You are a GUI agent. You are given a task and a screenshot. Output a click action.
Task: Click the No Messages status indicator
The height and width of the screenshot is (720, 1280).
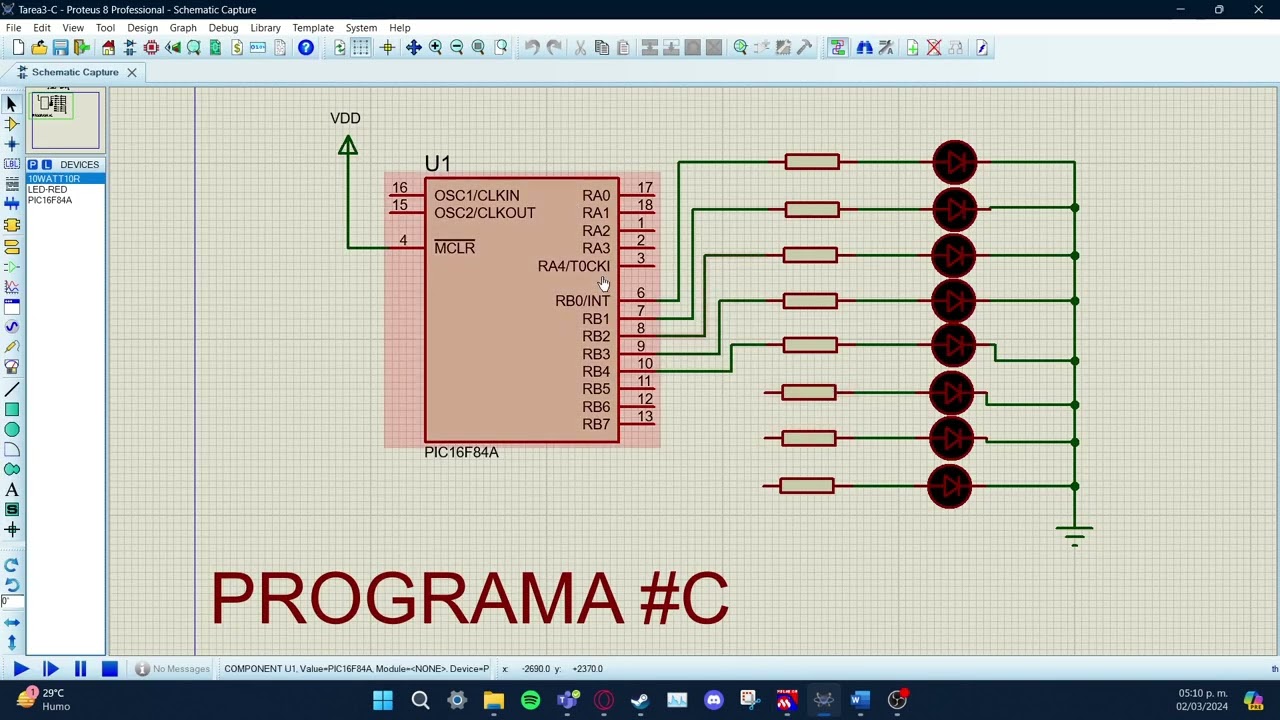click(x=173, y=669)
